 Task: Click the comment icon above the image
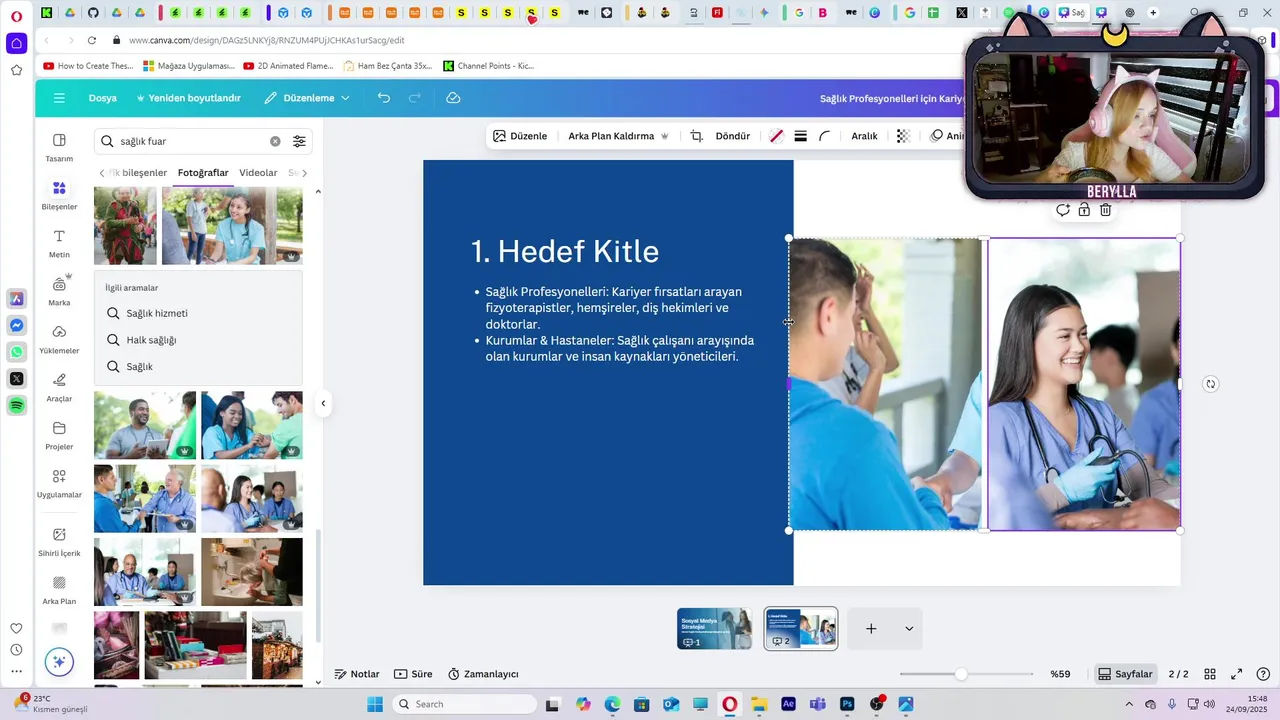click(1063, 210)
